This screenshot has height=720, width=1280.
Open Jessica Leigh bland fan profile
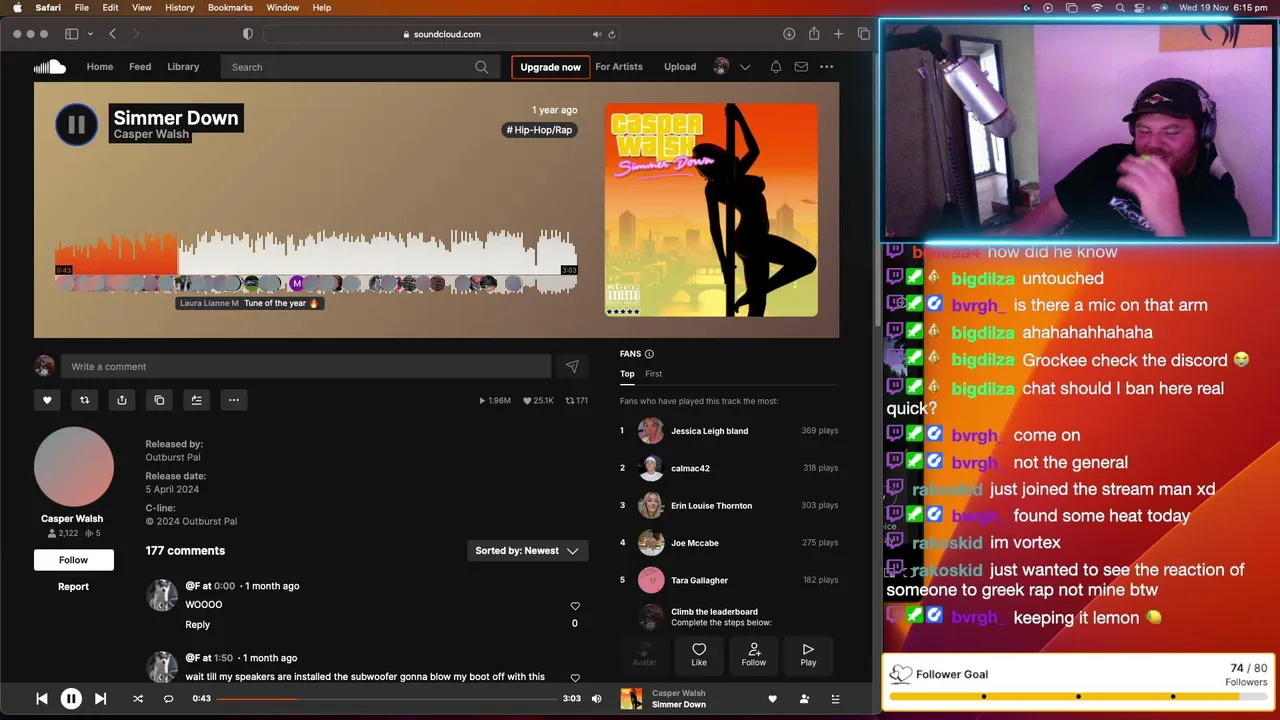coord(709,431)
